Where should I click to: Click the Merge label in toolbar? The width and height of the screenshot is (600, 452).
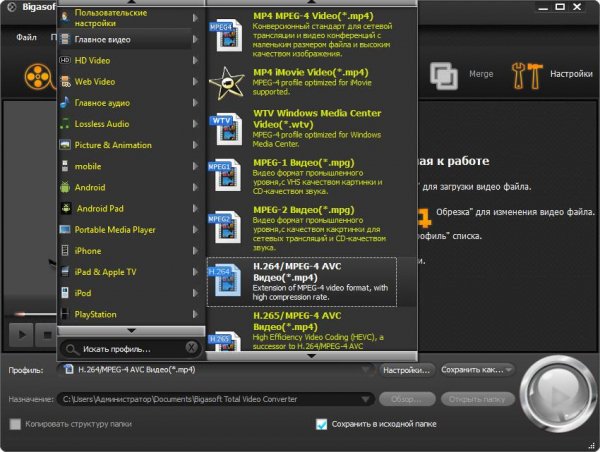(481, 74)
